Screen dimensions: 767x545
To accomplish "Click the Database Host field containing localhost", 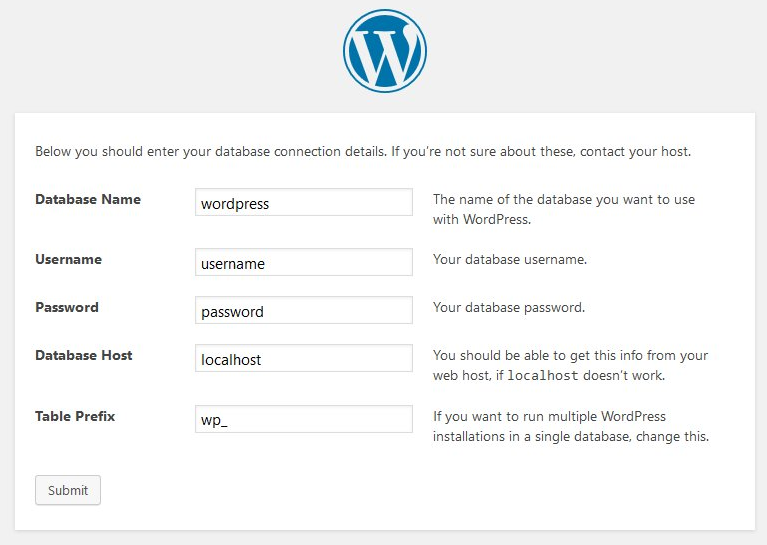I will pos(304,359).
